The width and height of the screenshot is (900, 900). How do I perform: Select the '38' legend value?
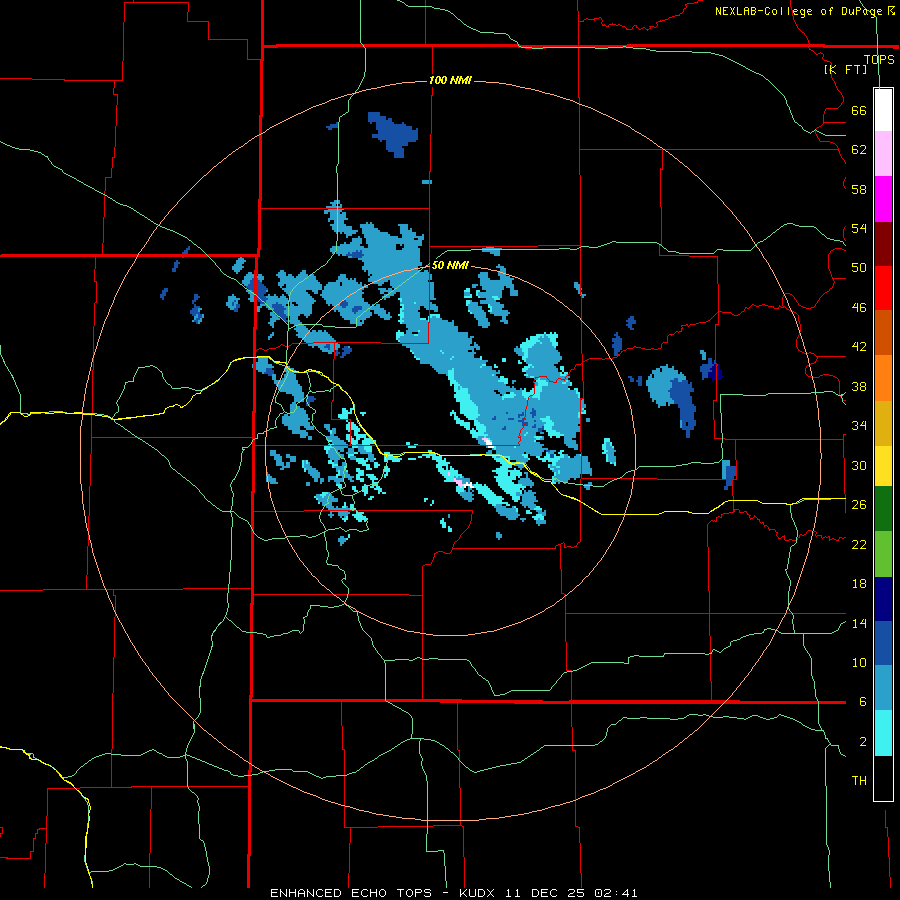(859, 386)
